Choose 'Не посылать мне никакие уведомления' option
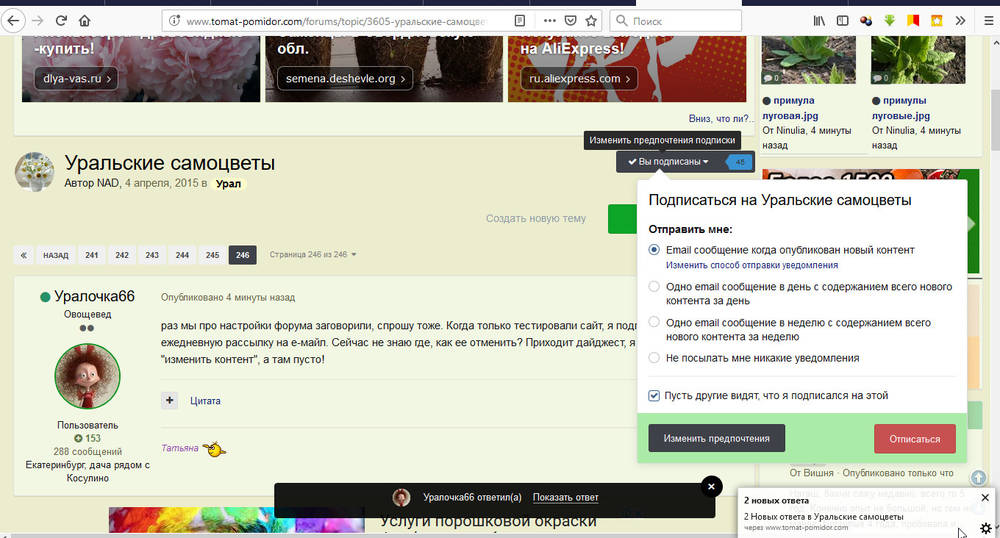The height and width of the screenshot is (538, 1000). click(654, 357)
